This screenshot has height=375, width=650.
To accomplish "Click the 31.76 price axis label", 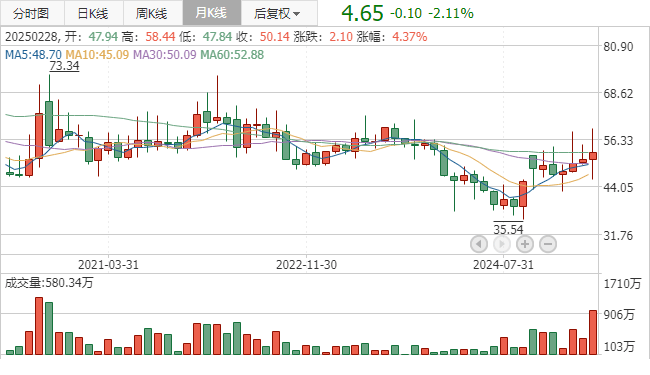I will click(x=618, y=236).
